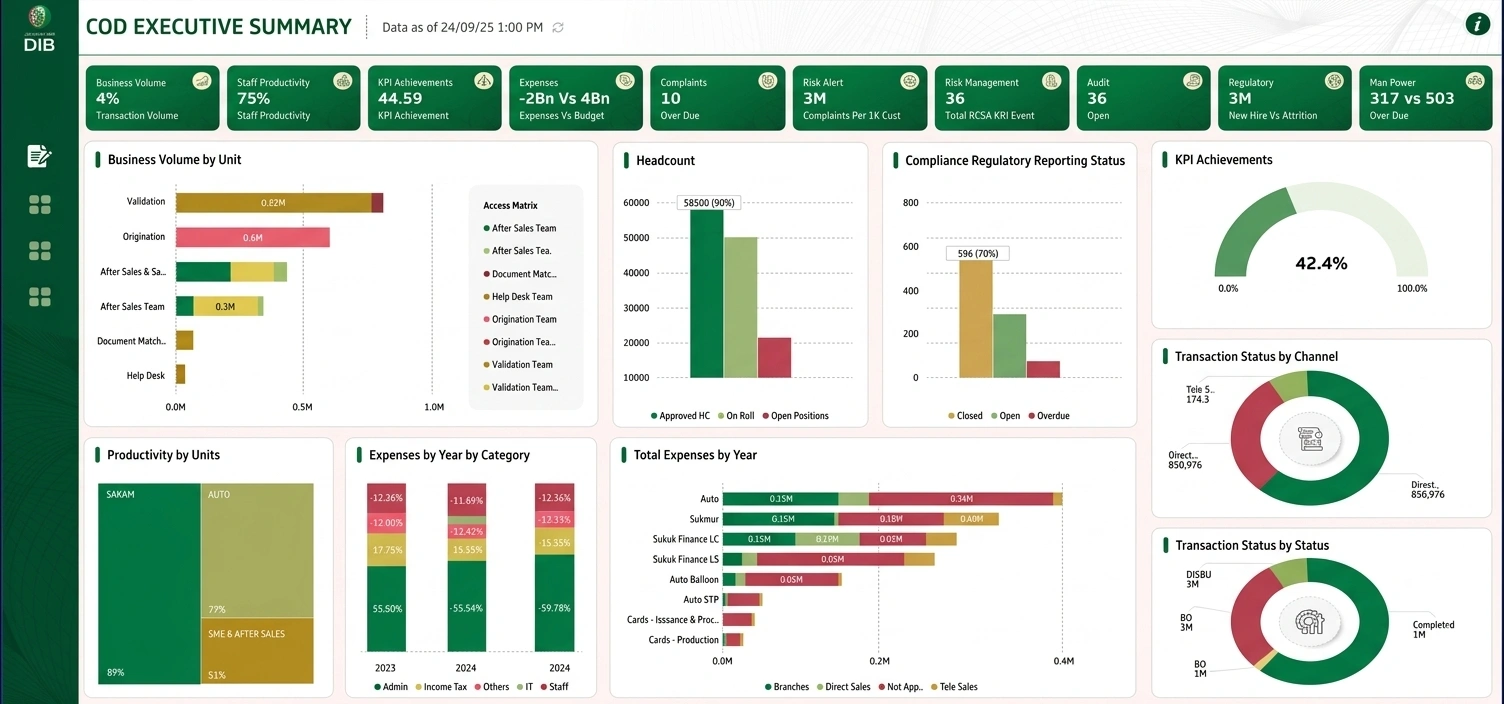Click the Staff Productivity card icon

[342, 81]
